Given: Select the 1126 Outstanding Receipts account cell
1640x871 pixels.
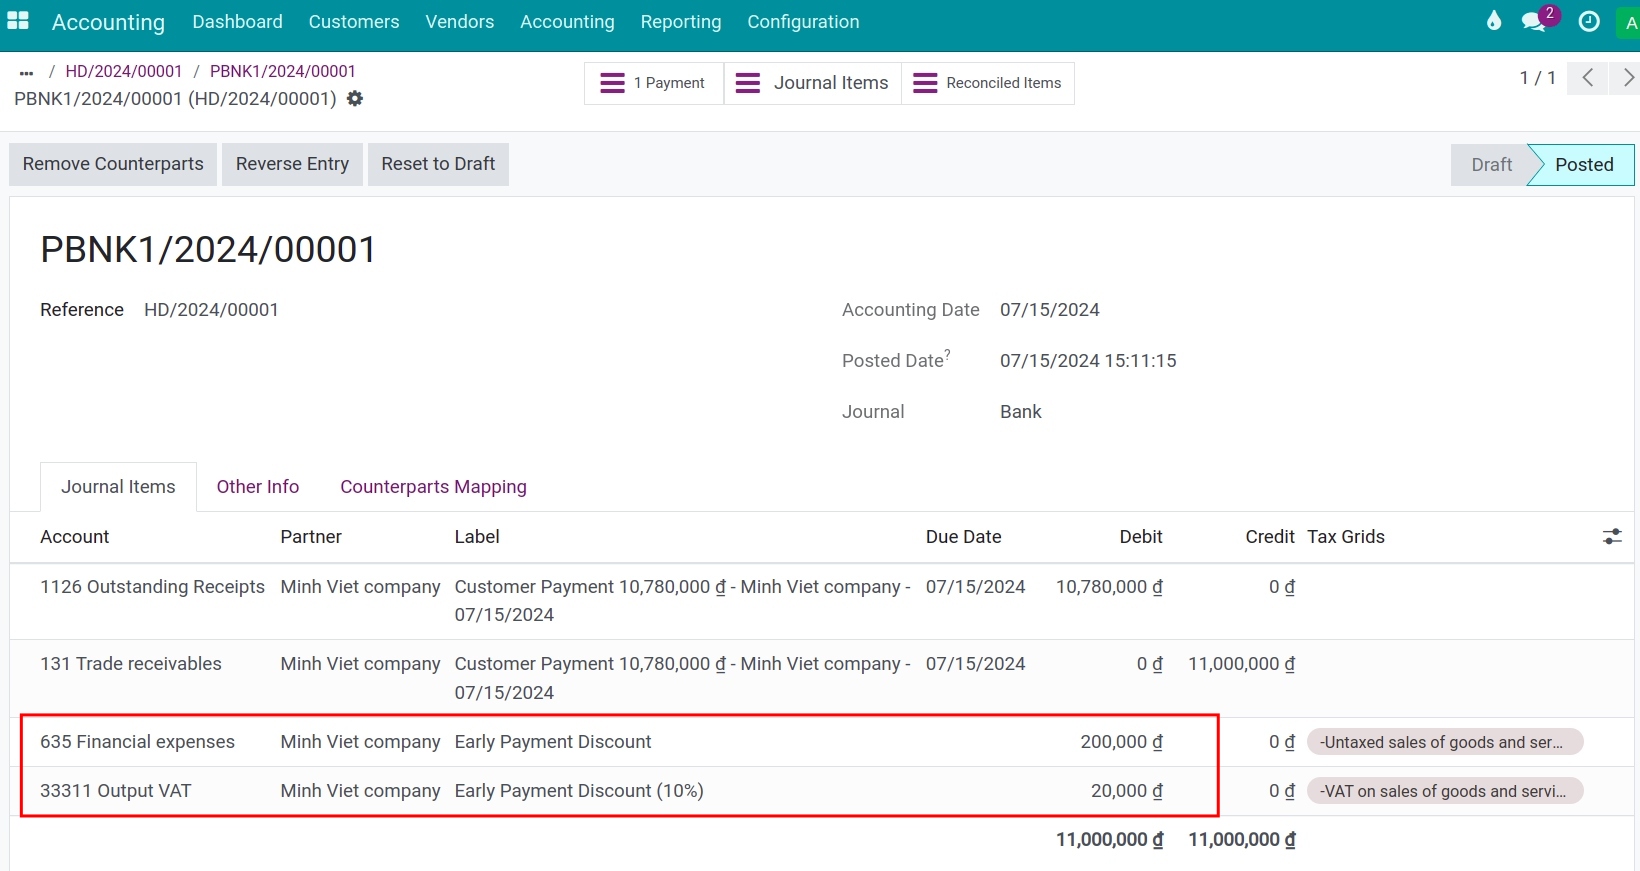Looking at the screenshot, I should pyautogui.click(x=152, y=587).
